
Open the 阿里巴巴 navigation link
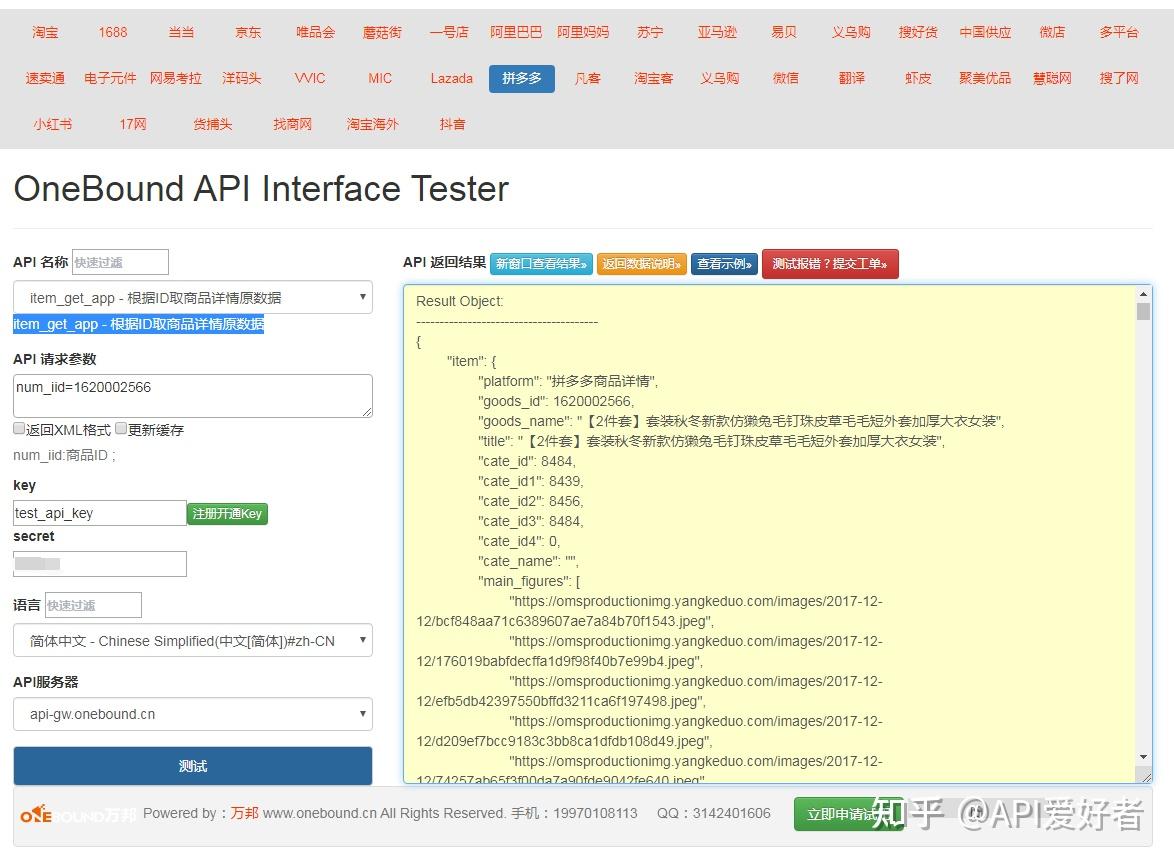(x=515, y=31)
